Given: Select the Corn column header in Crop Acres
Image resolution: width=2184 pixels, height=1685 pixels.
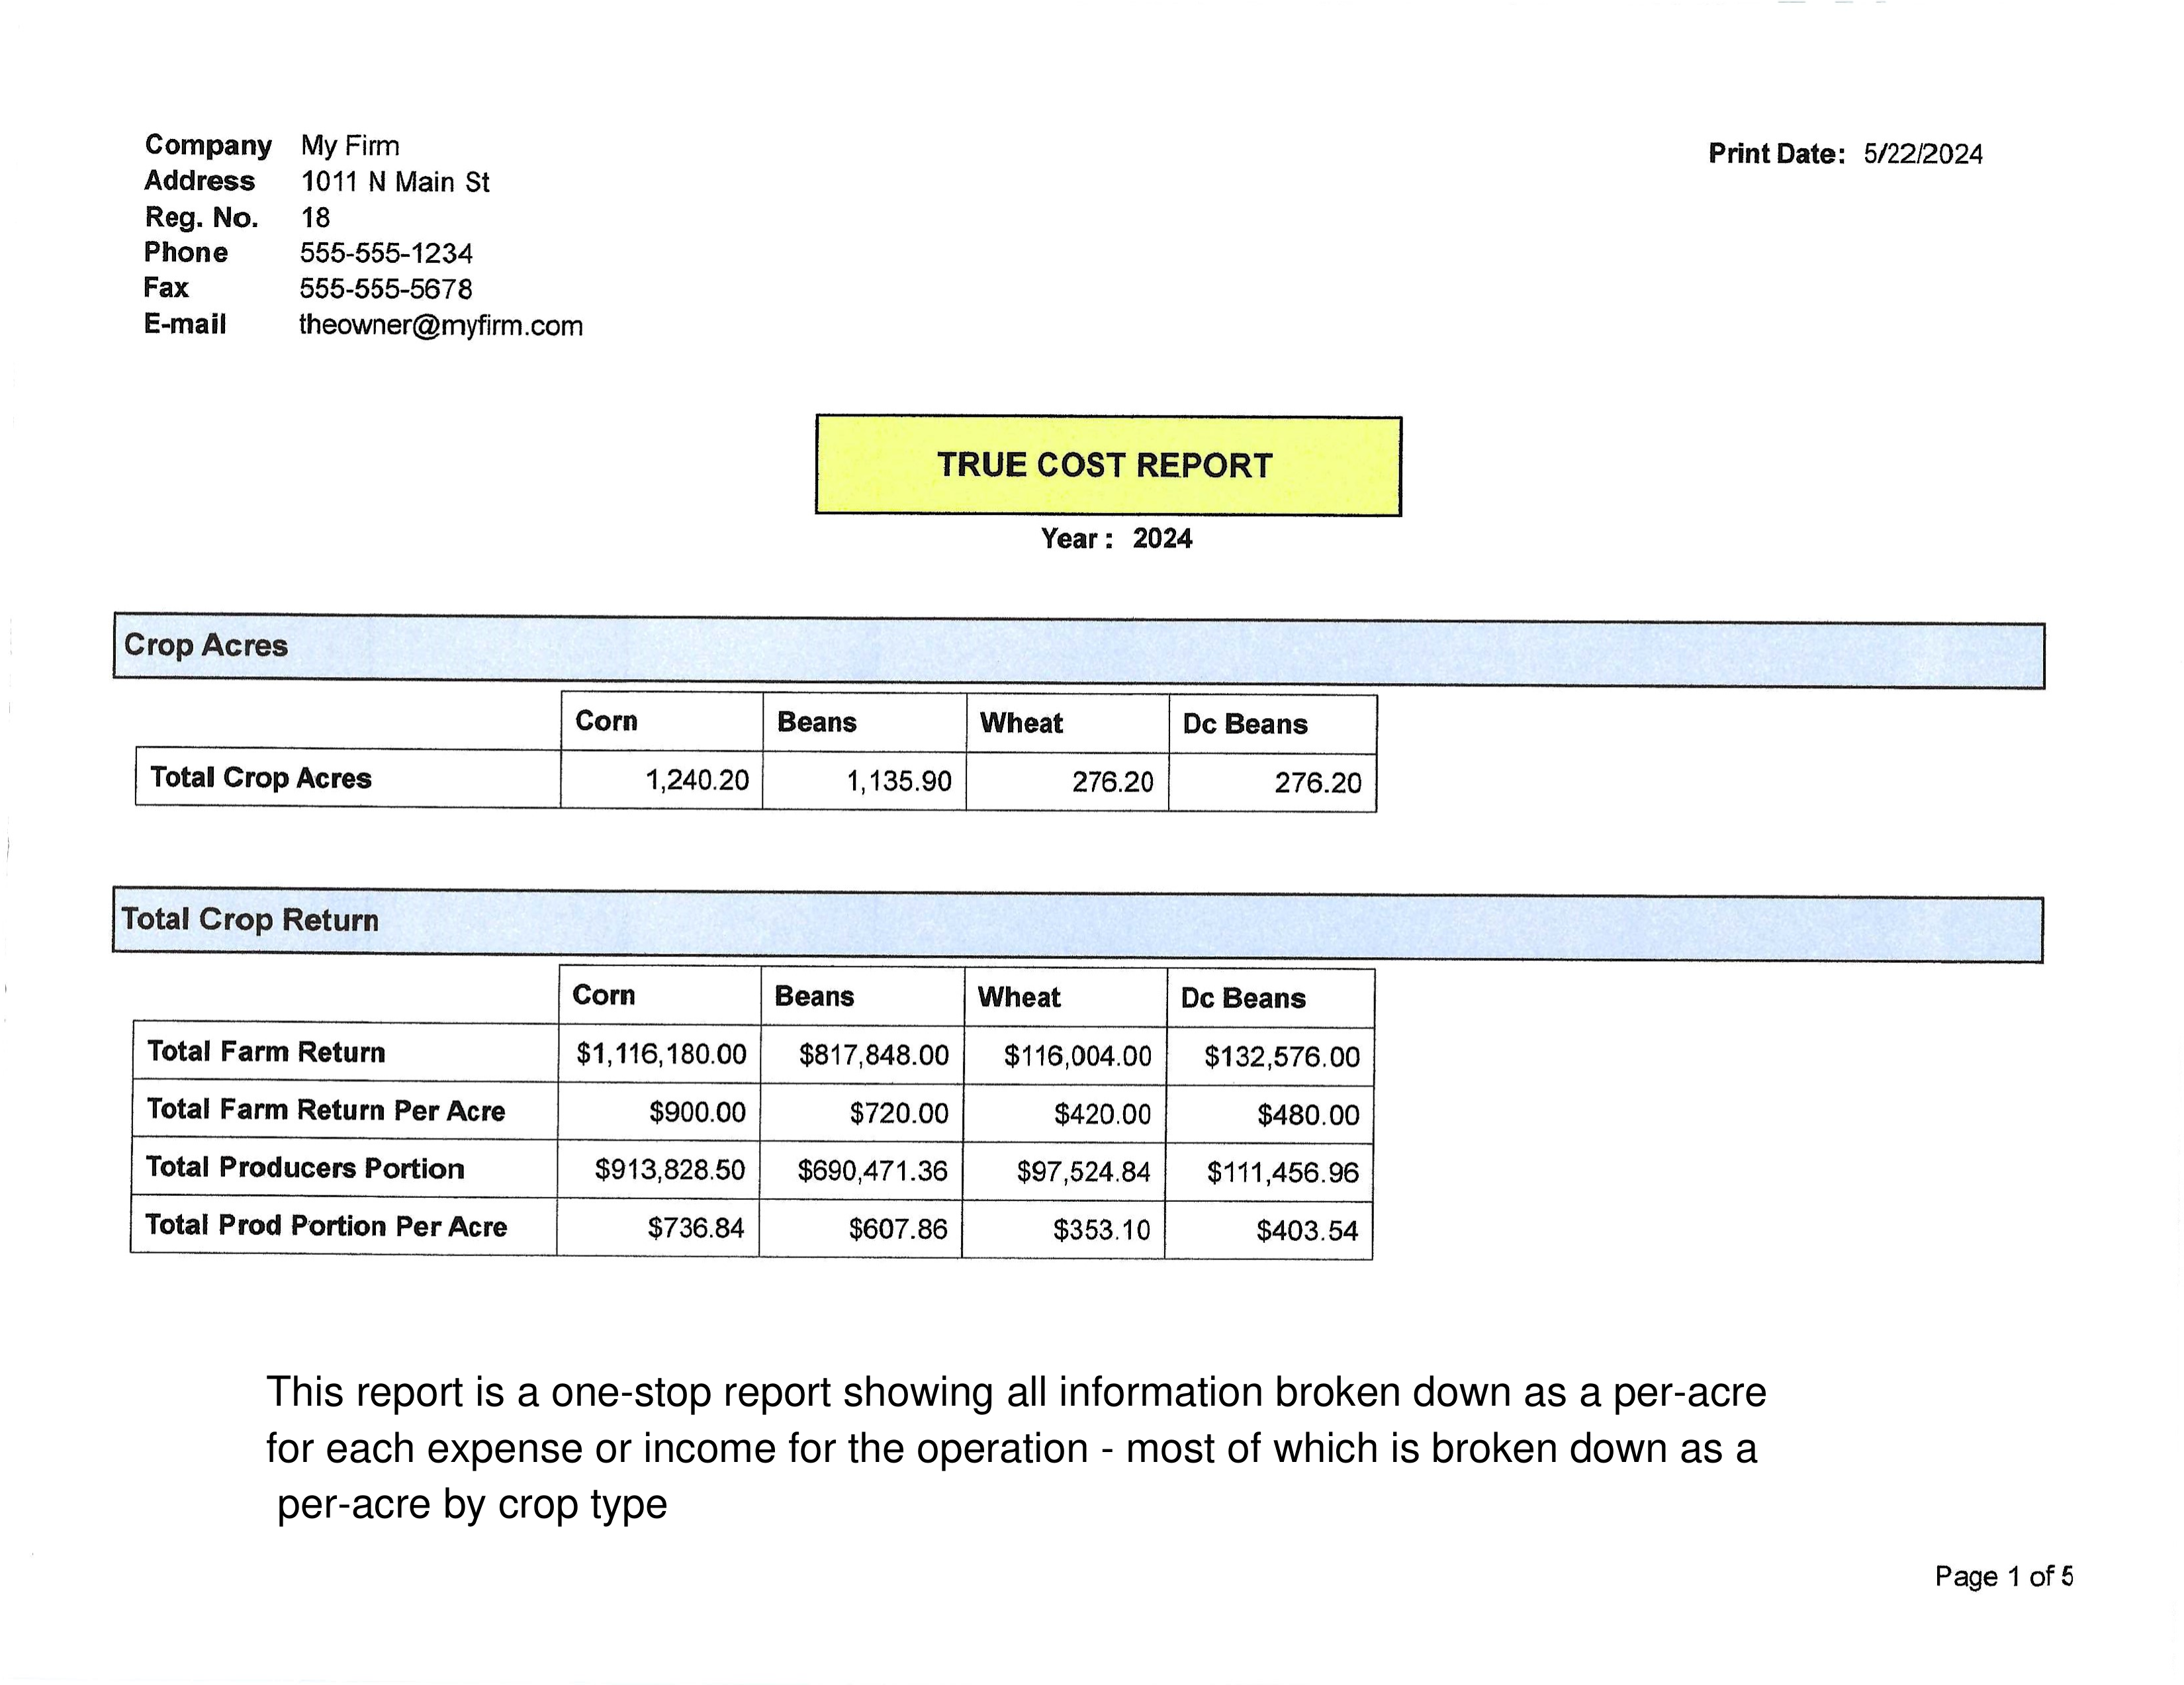Looking at the screenshot, I should tap(606, 721).
